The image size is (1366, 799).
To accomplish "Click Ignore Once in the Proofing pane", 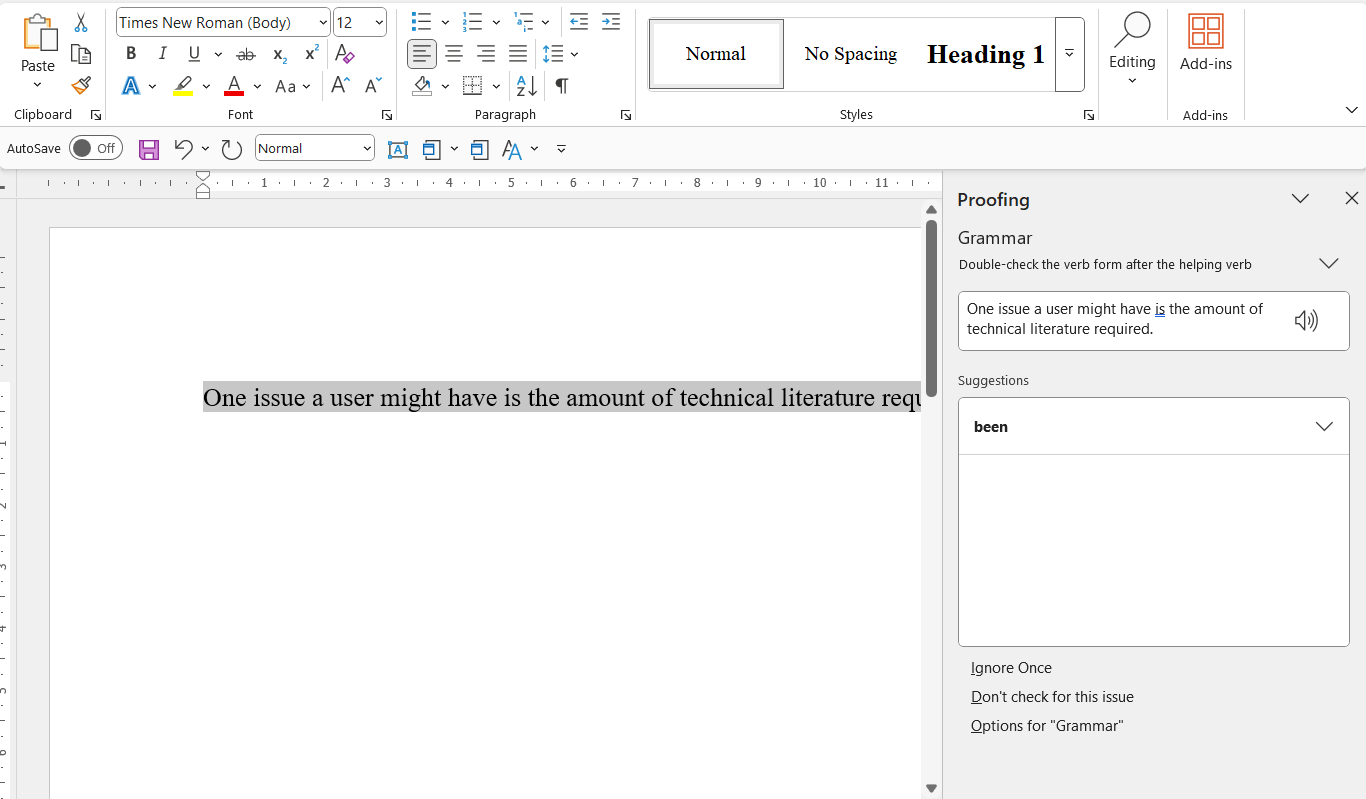I will [x=1011, y=667].
